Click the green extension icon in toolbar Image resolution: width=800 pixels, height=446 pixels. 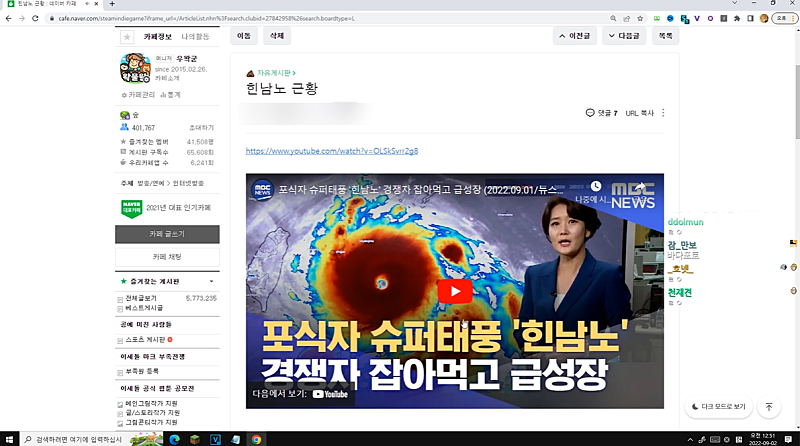click(657, 18)
